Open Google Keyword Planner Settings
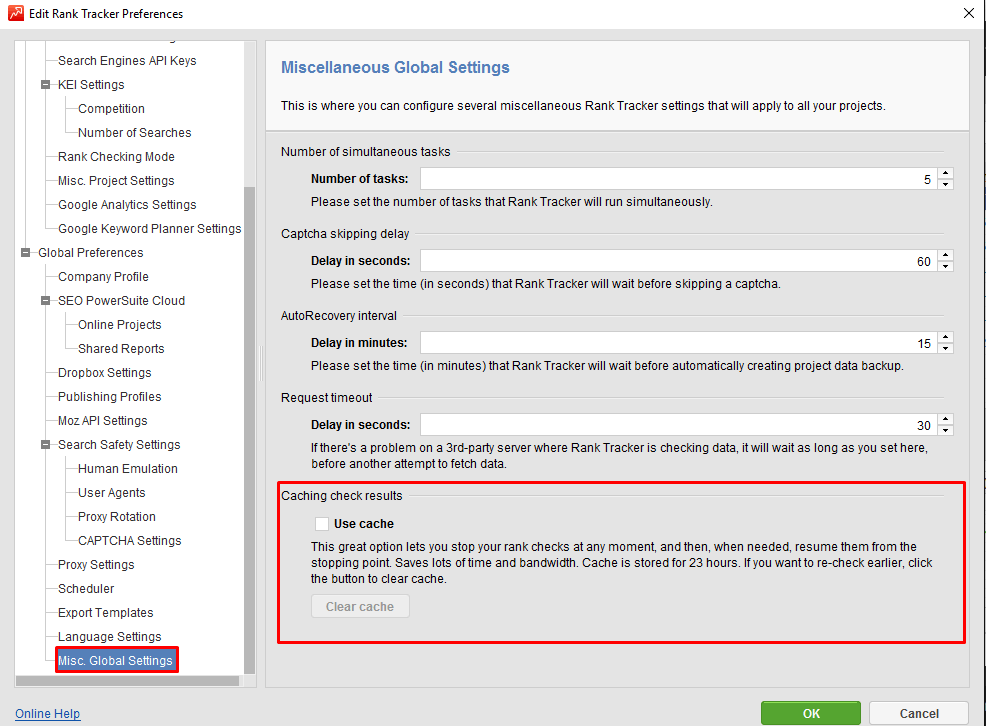The image size is (986, 726). click(x=150, y=229)
